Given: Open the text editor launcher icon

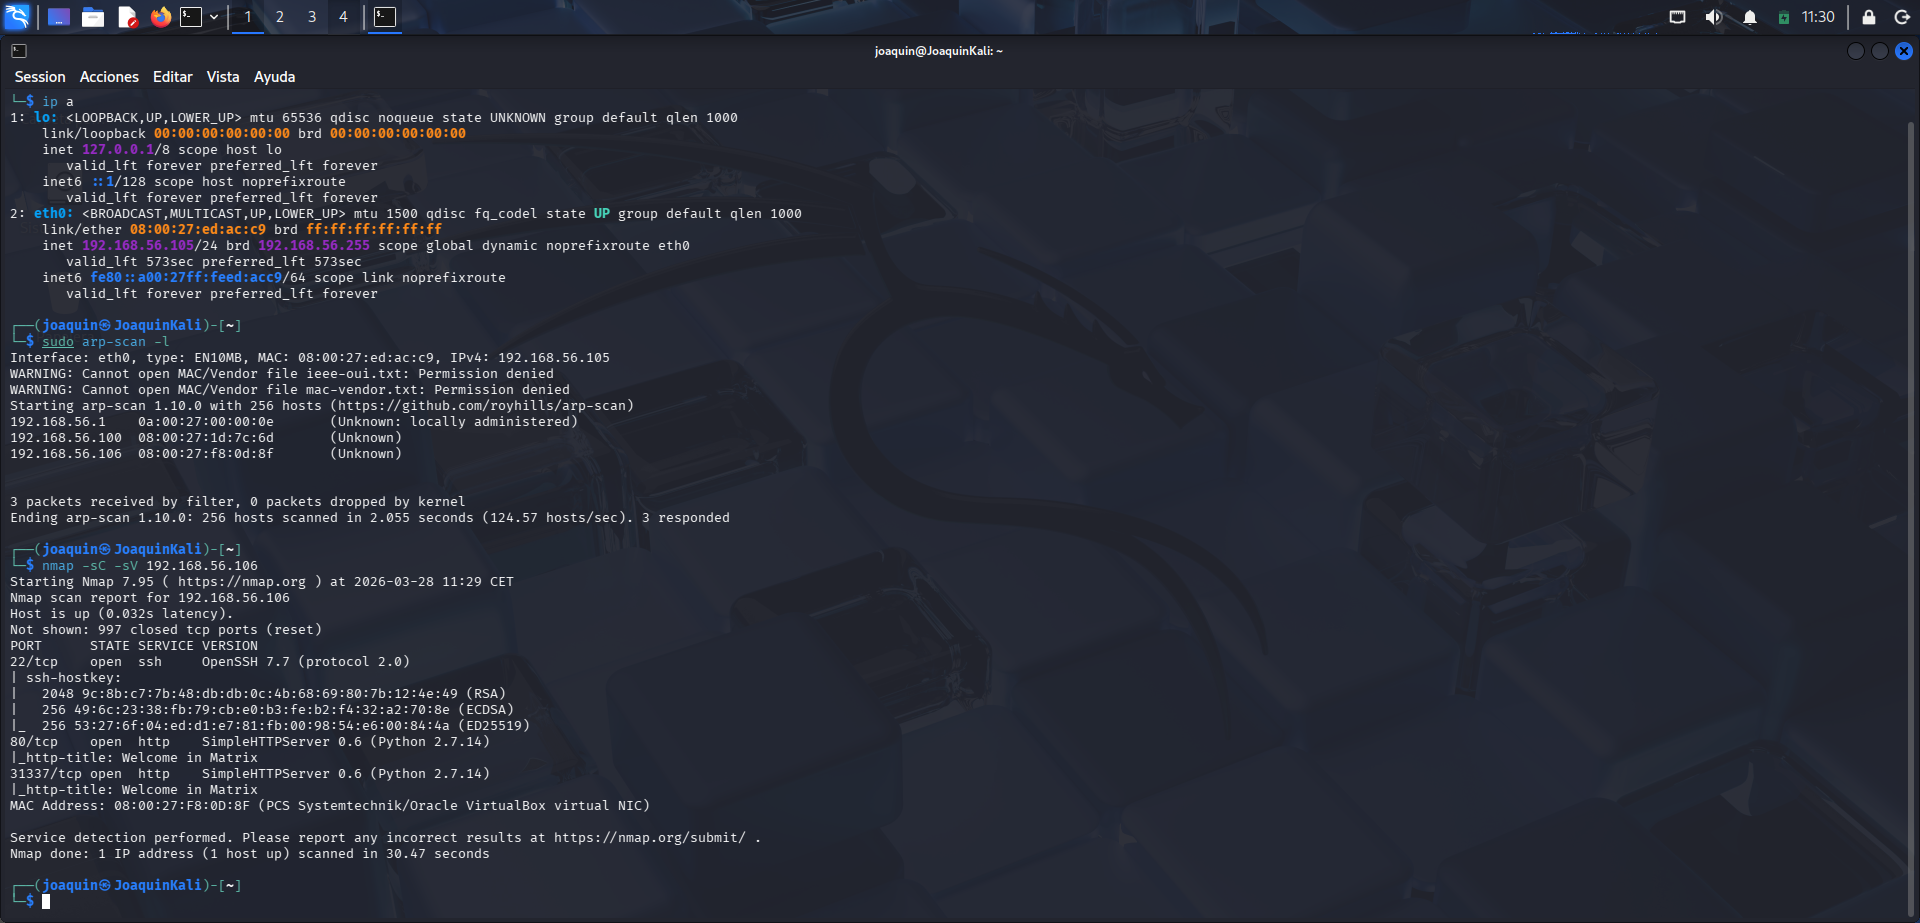Looking at the screenshot, I should [x=127, y=16].
